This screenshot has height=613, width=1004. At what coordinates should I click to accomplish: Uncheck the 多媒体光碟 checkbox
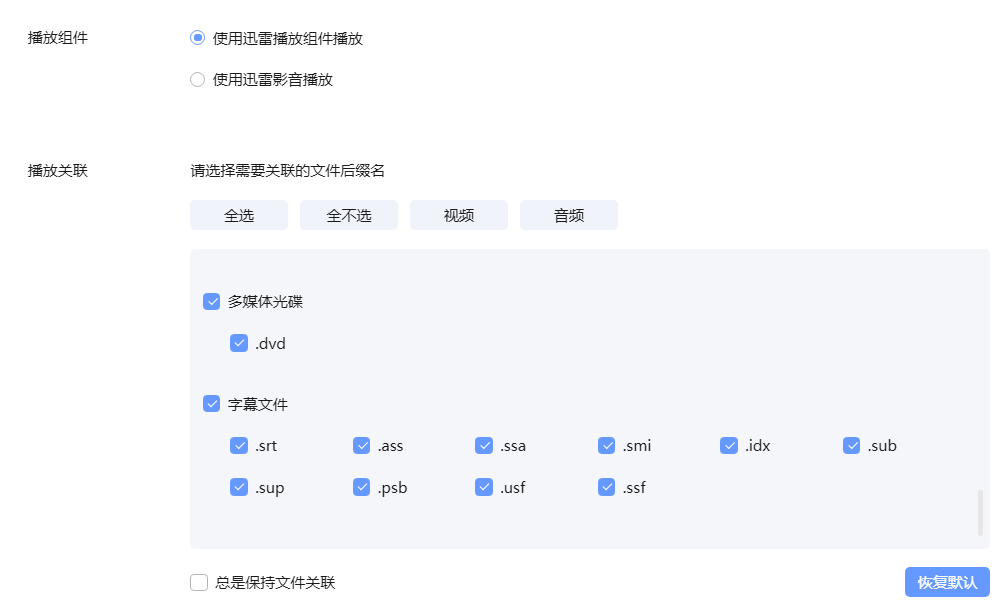[x=212, y=301]
